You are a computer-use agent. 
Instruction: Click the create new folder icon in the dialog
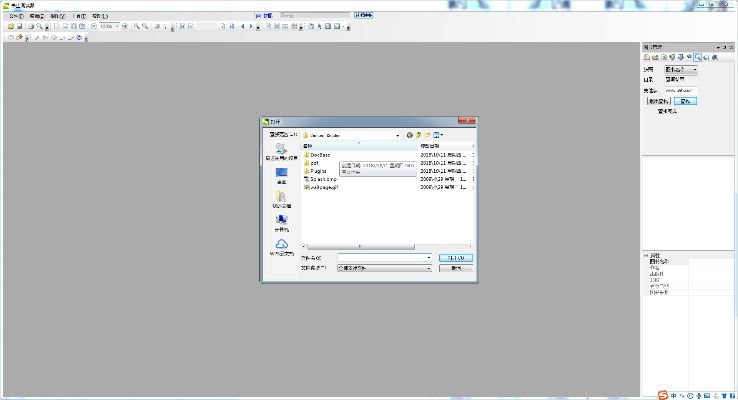427,134
